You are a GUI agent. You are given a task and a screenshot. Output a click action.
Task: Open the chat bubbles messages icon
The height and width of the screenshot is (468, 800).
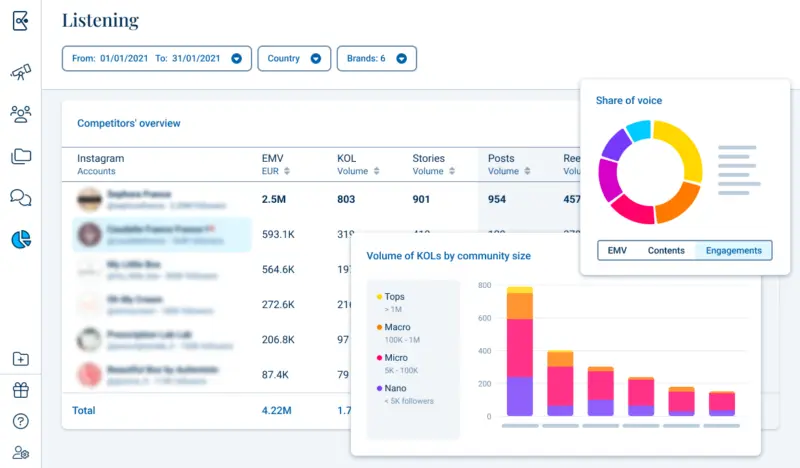(x=20, y=197)
